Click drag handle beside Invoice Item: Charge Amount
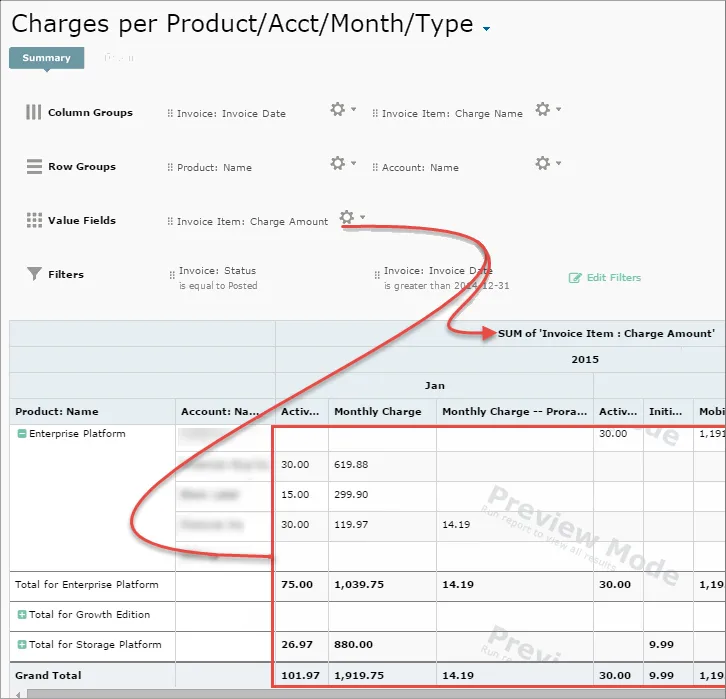Screen dimensions: 726x699 [x=170, y=222]
